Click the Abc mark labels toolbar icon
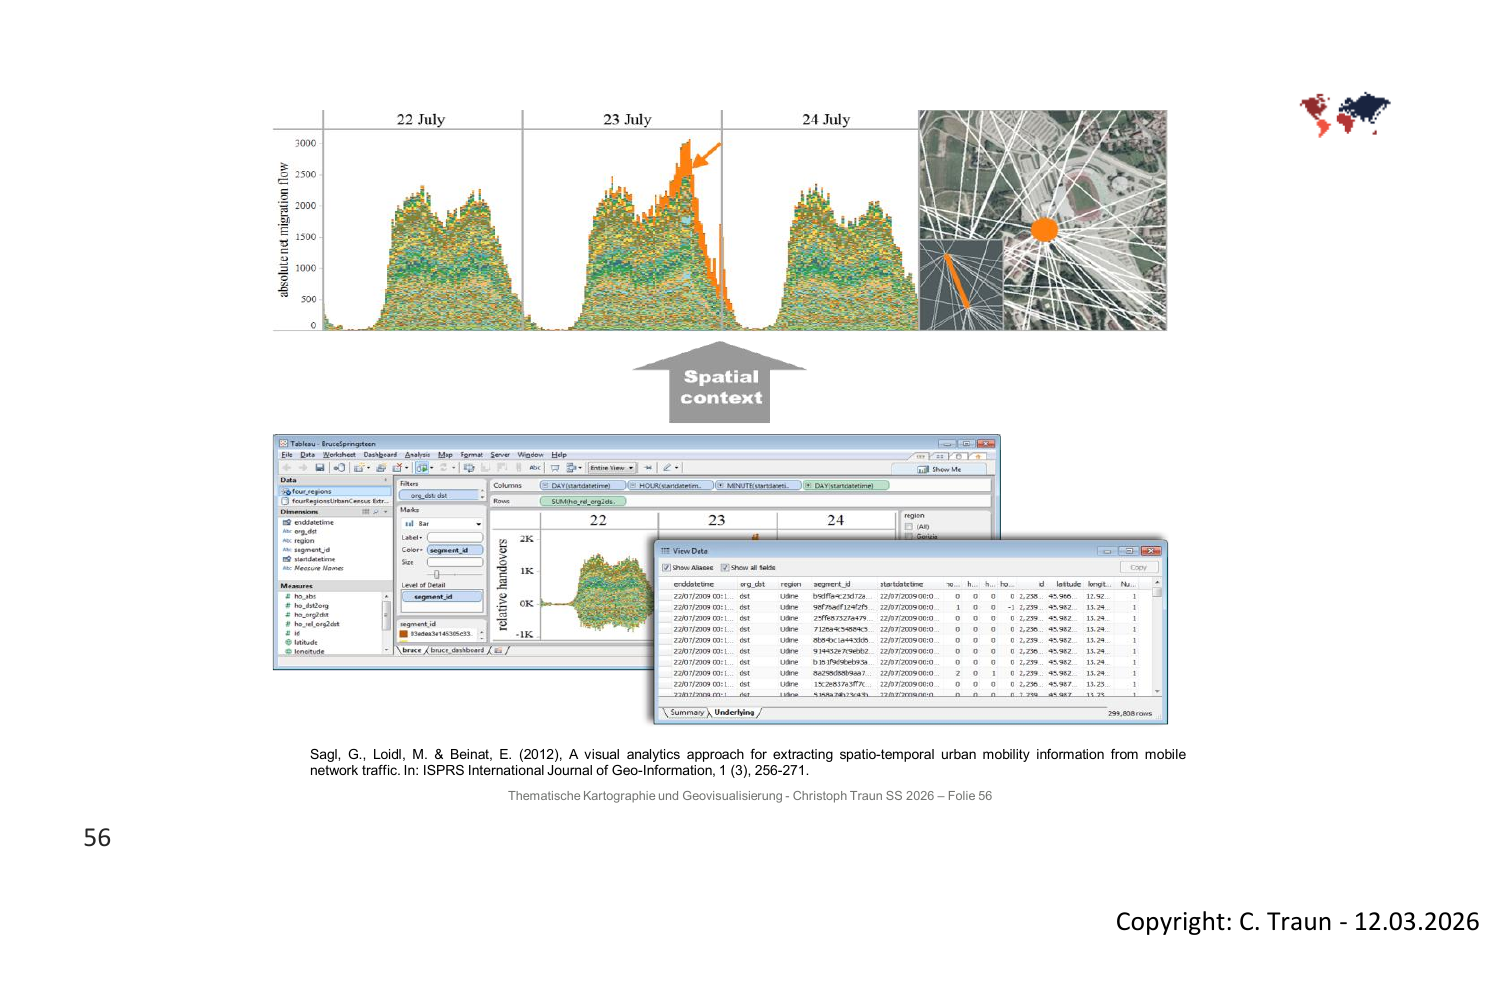This screenshot has width=1500, height=1000. coord(535,468)
